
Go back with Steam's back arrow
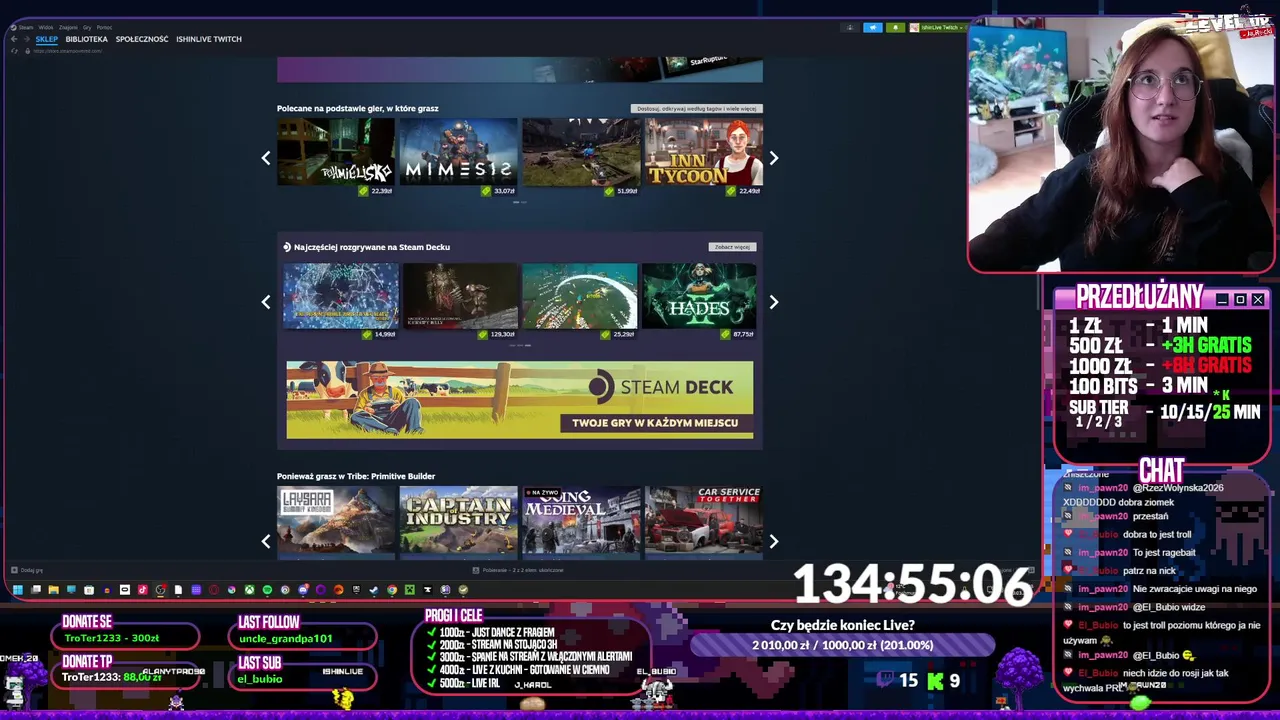click(14, 39)
